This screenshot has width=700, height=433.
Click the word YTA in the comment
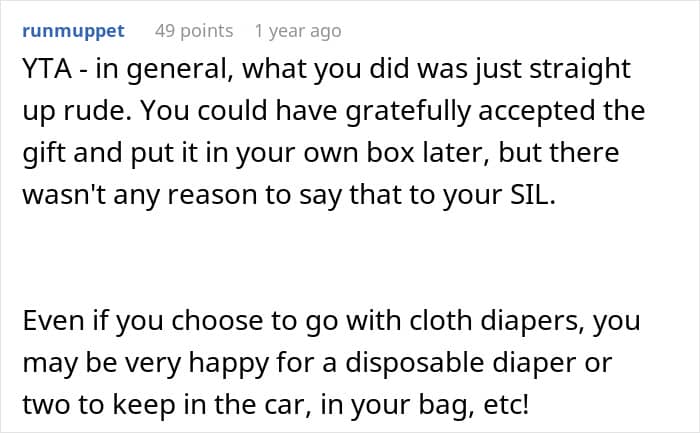pyautogui.click(x=43, y=70)
